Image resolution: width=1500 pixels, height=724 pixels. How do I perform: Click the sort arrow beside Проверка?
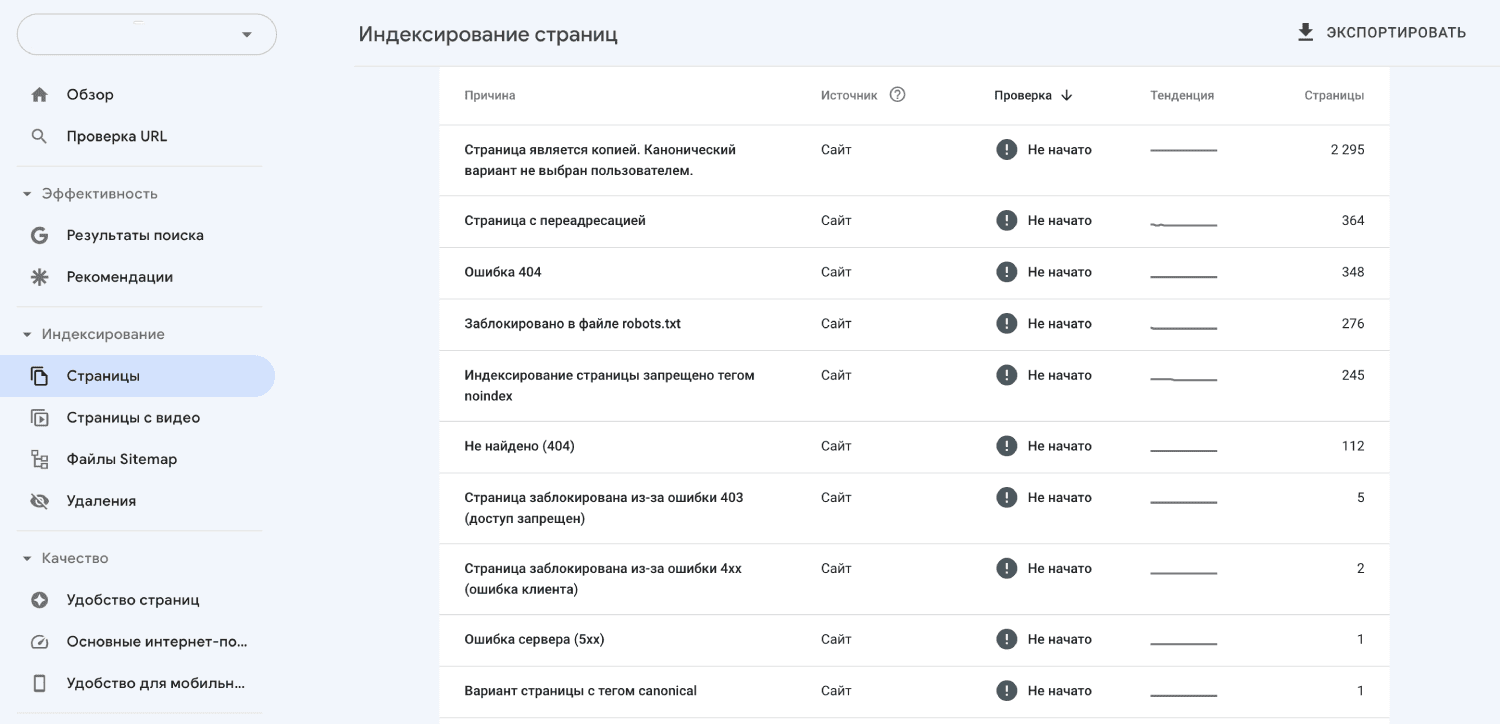point(1066,95)
